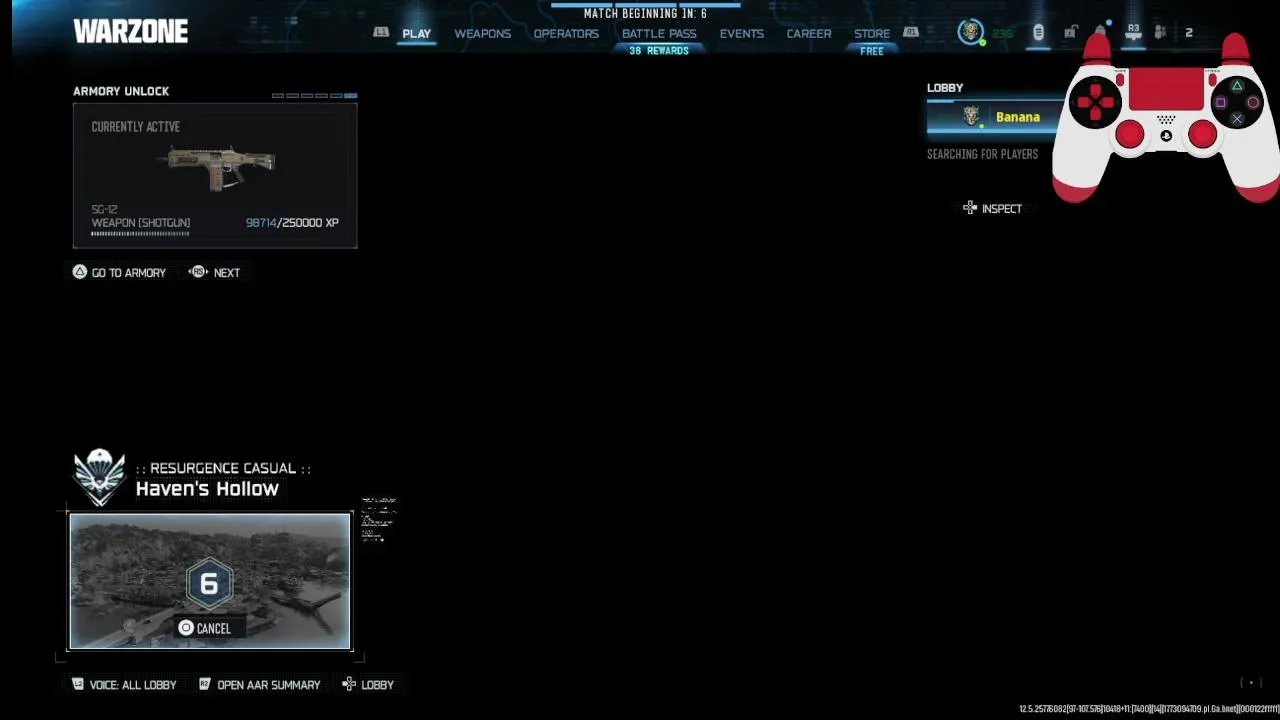Open the WEAPONS tab
This screenshot has width=1280, height=720.
(x=482, y=33)
